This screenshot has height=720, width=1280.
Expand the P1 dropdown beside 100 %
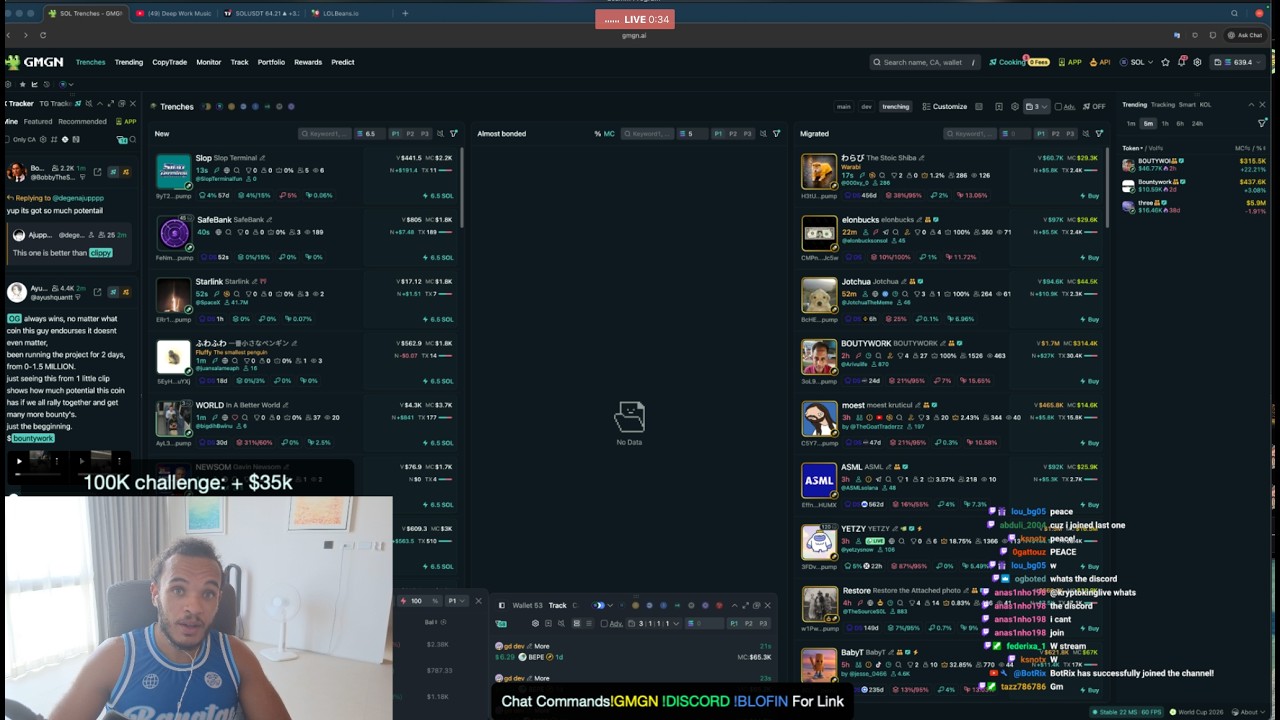click(x=455, y=601)
